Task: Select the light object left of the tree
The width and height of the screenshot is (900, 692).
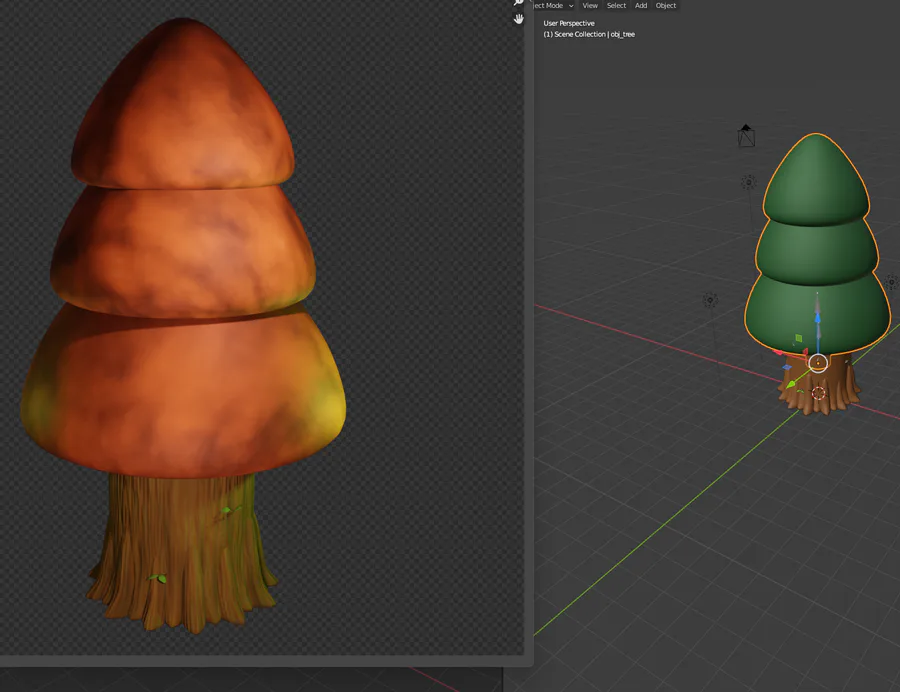Action: [x=710, y=300]
